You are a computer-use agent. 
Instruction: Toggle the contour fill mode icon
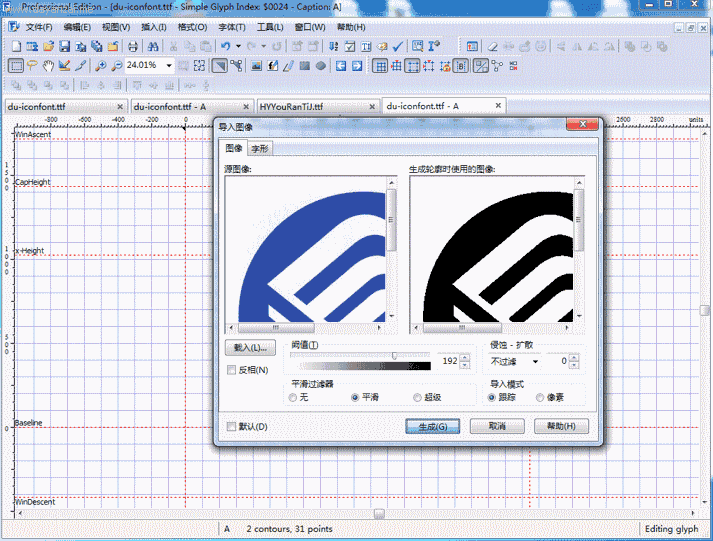click(220, 66)
